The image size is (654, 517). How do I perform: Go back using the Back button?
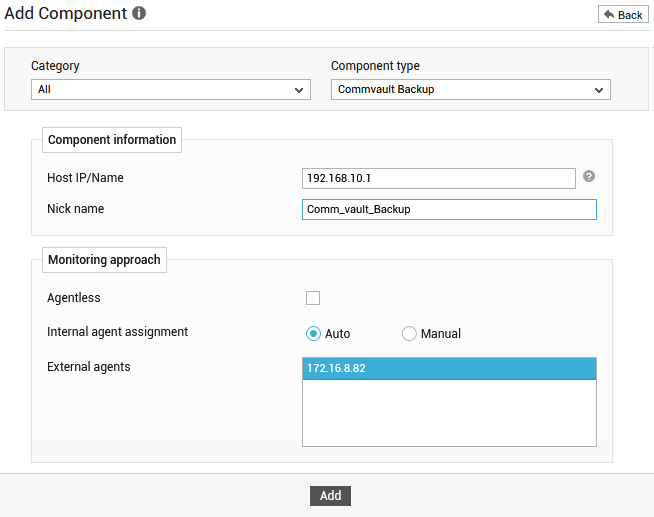click(623, 15)
